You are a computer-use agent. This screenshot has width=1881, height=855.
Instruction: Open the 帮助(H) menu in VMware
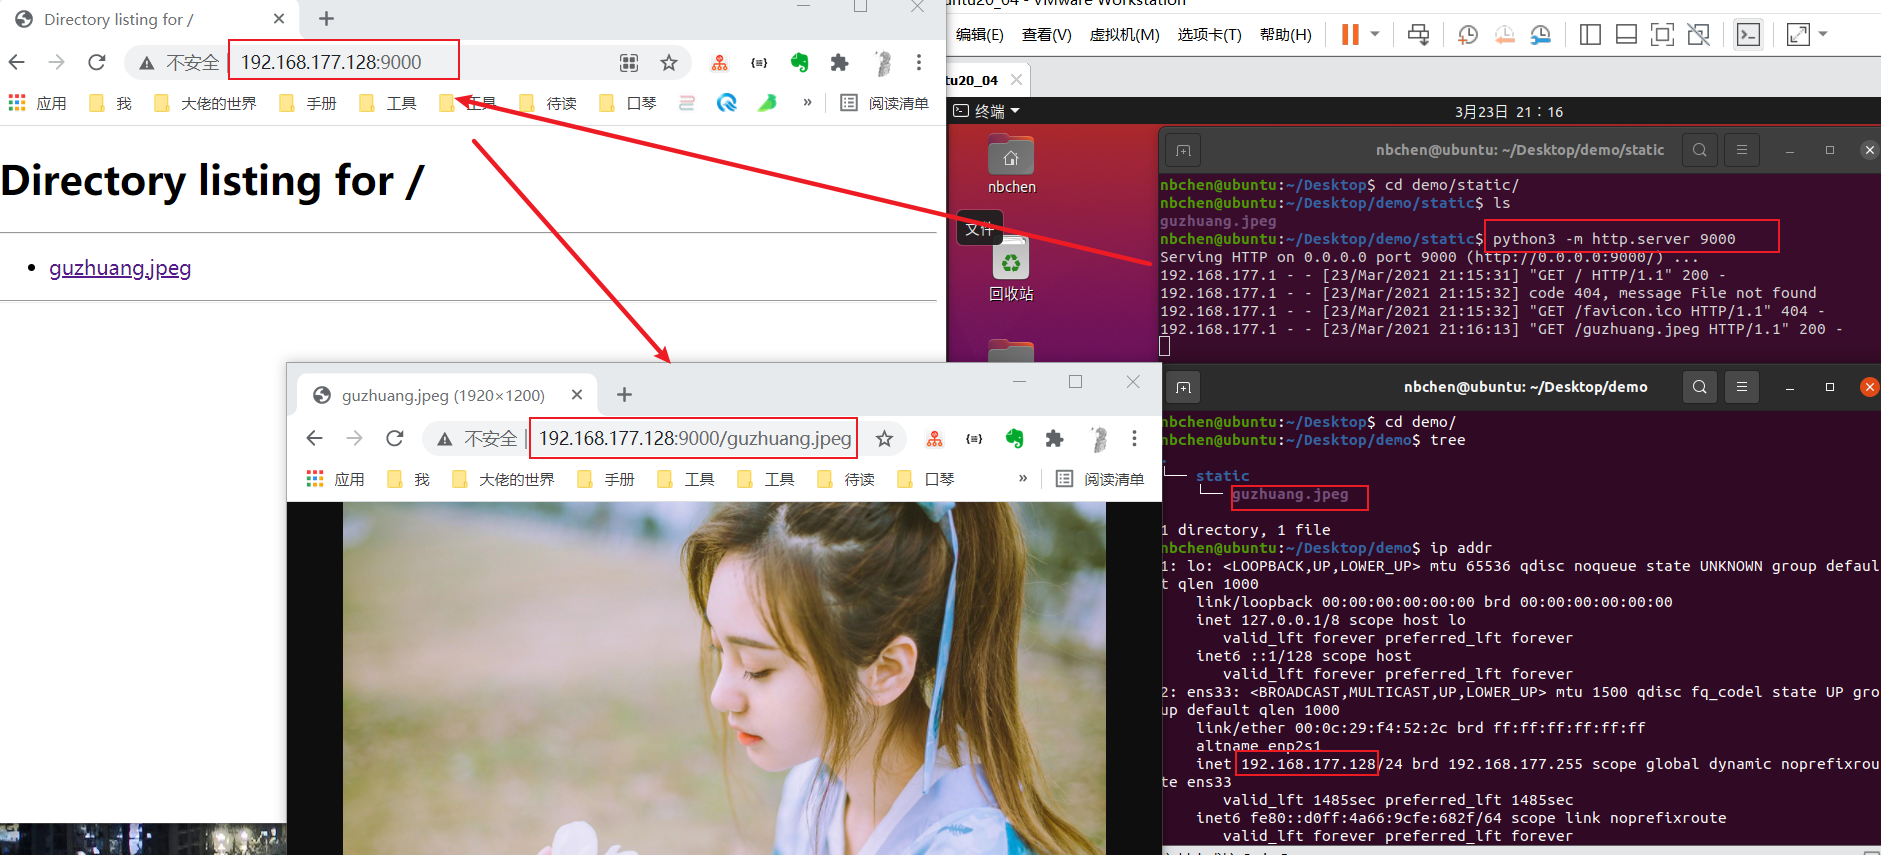click(1286, 35)
